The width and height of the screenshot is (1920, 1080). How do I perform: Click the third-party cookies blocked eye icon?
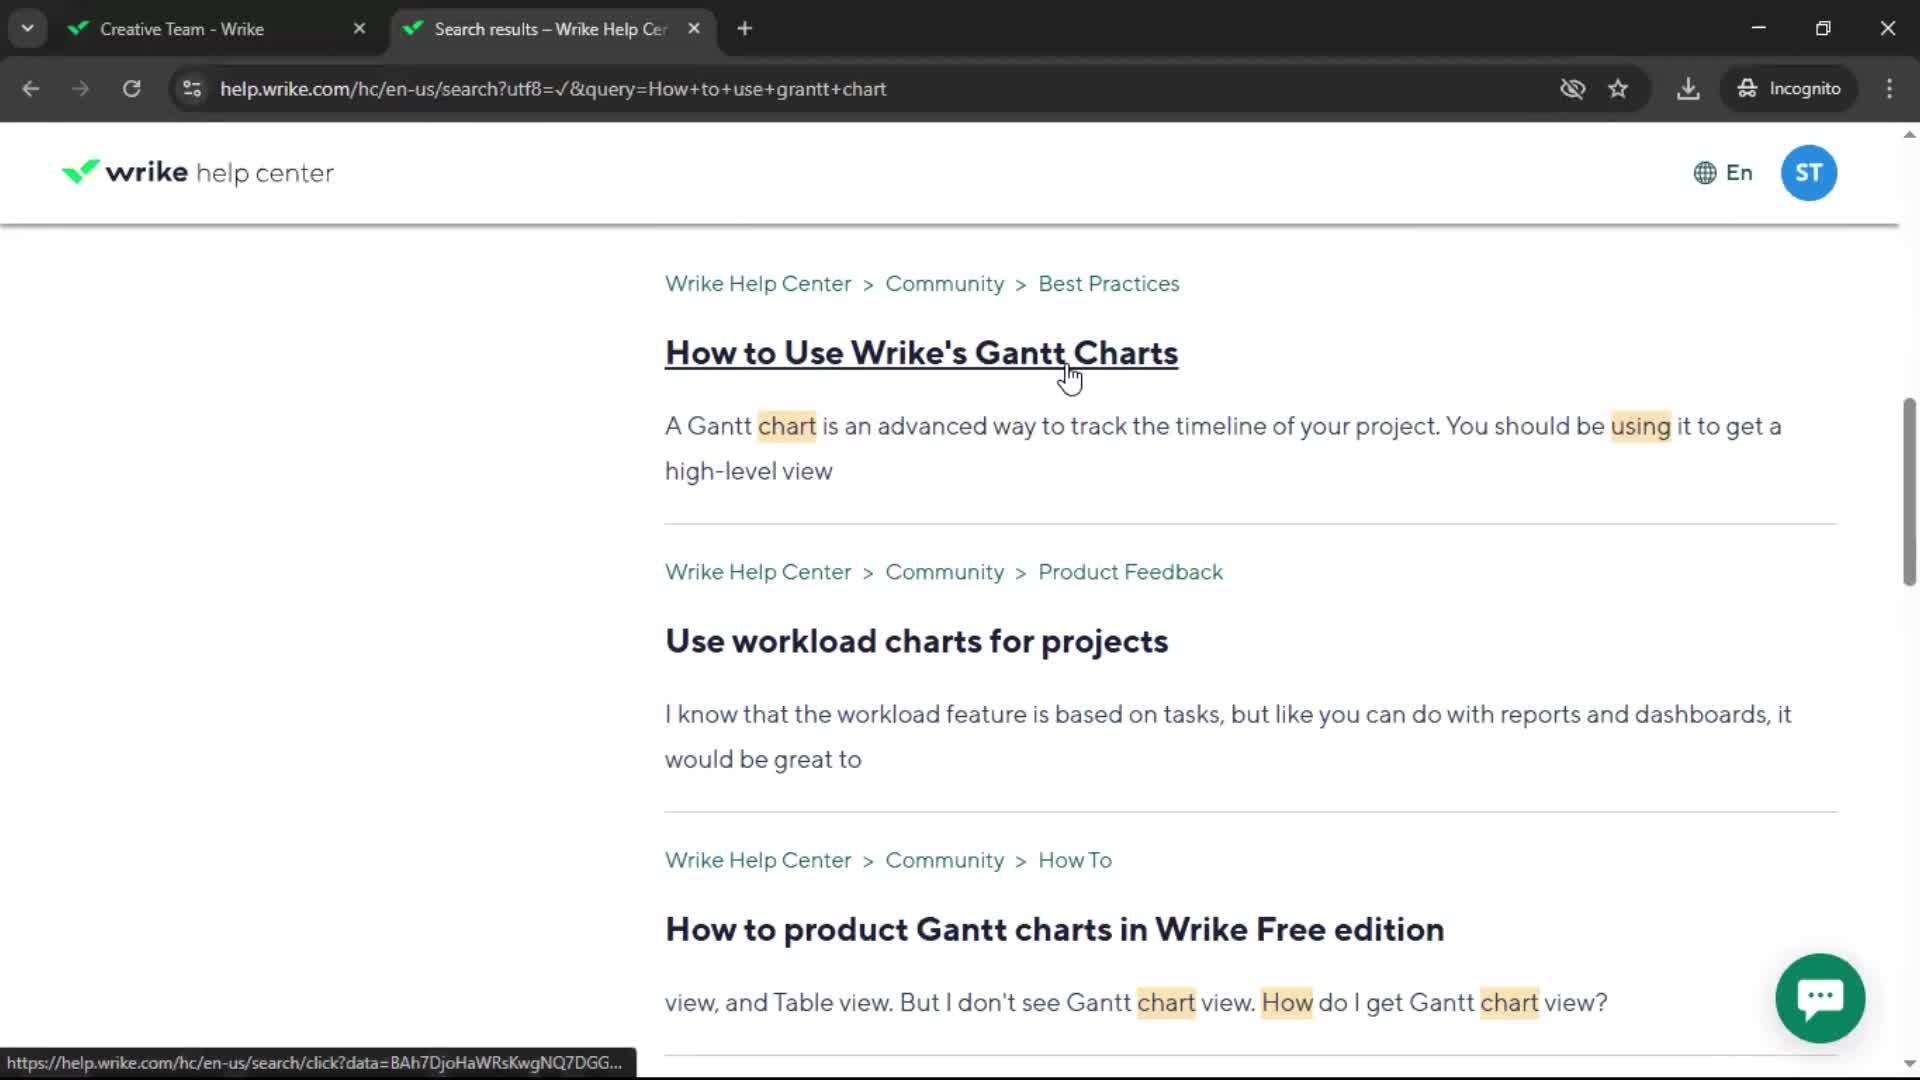coord(1572,89)
